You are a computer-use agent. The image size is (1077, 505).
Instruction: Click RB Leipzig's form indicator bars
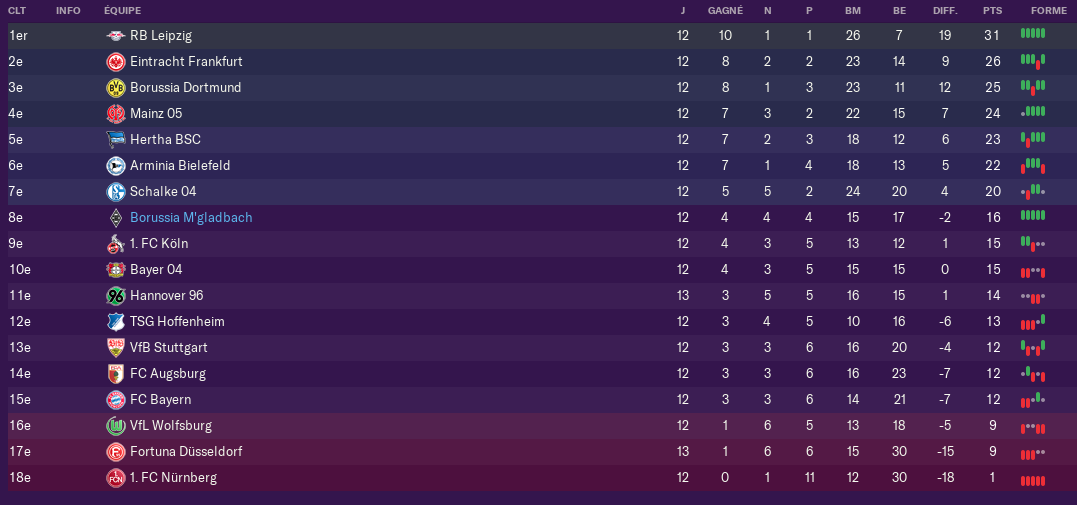tap(1033, 33)
